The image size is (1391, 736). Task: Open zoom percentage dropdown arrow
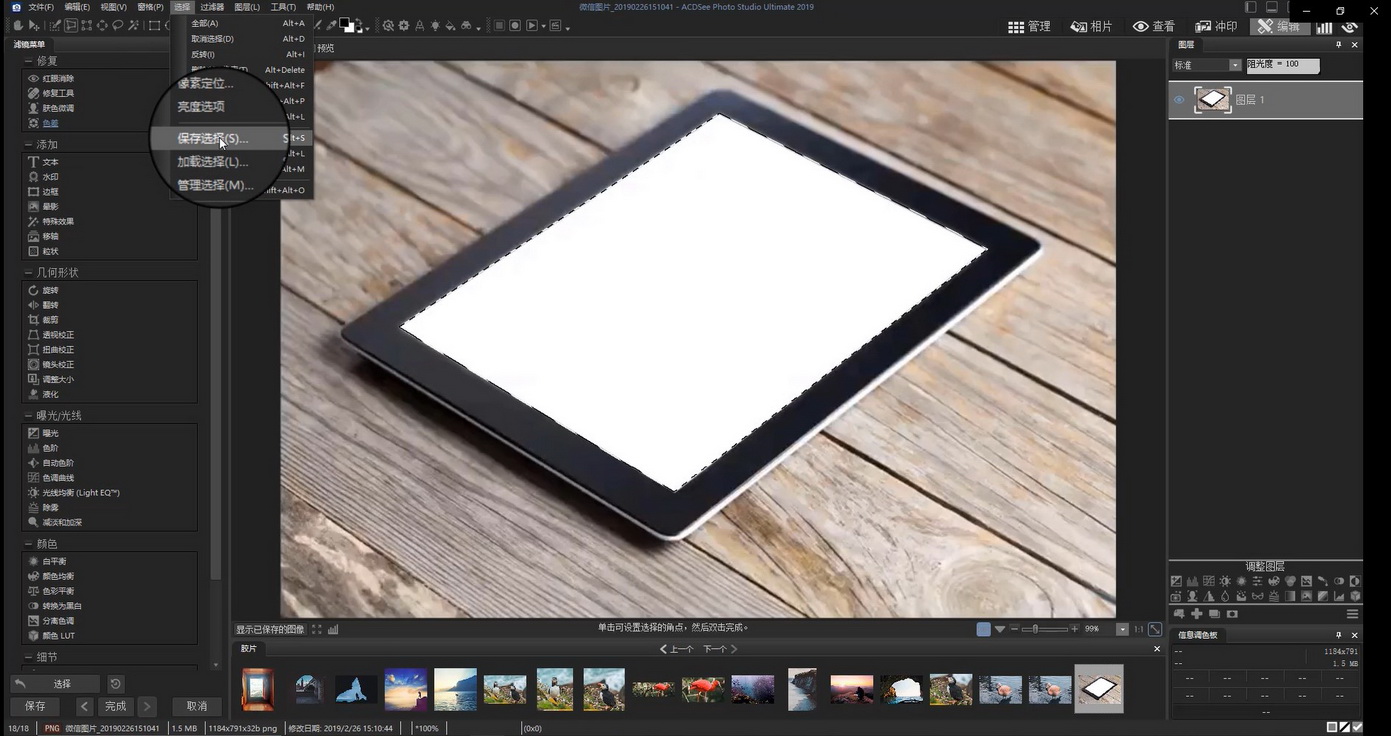coord(1122,629)
